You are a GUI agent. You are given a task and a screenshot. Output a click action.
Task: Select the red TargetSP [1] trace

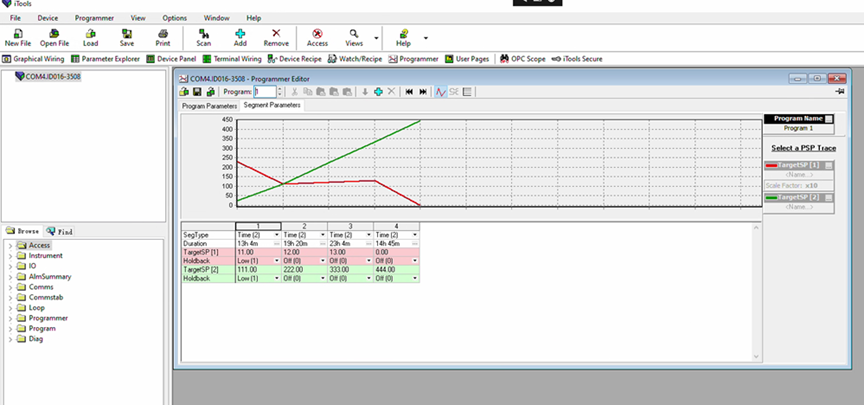pos(799,165)
